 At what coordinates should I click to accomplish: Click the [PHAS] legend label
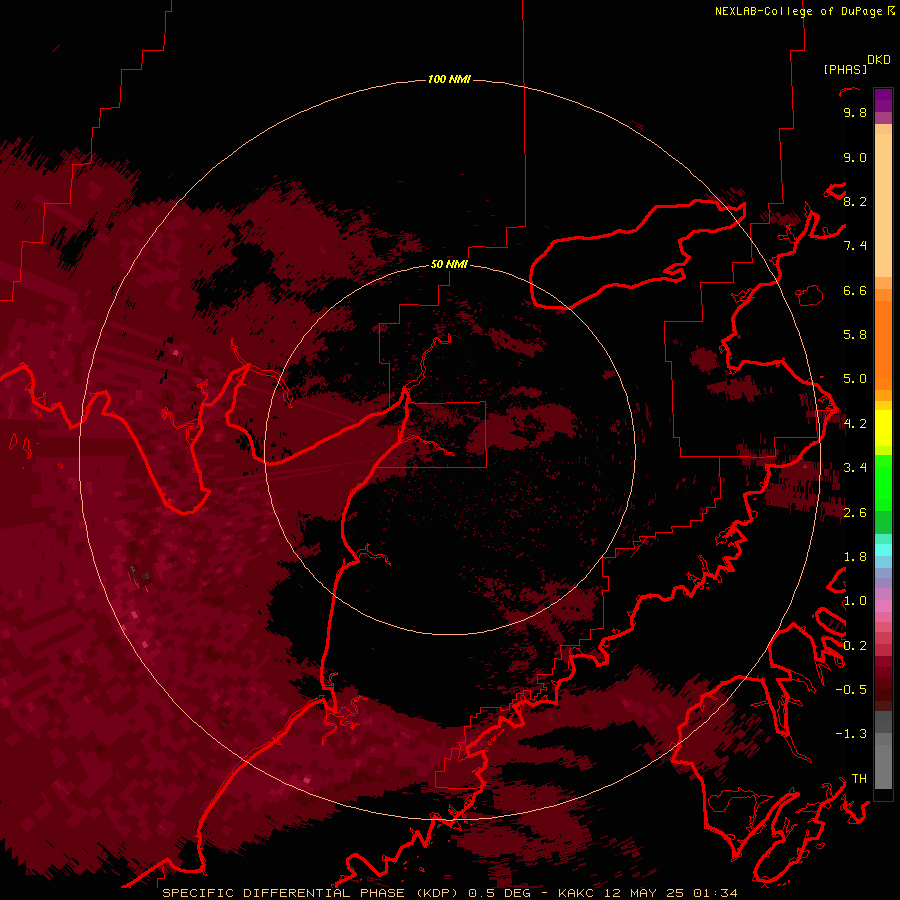845,69
